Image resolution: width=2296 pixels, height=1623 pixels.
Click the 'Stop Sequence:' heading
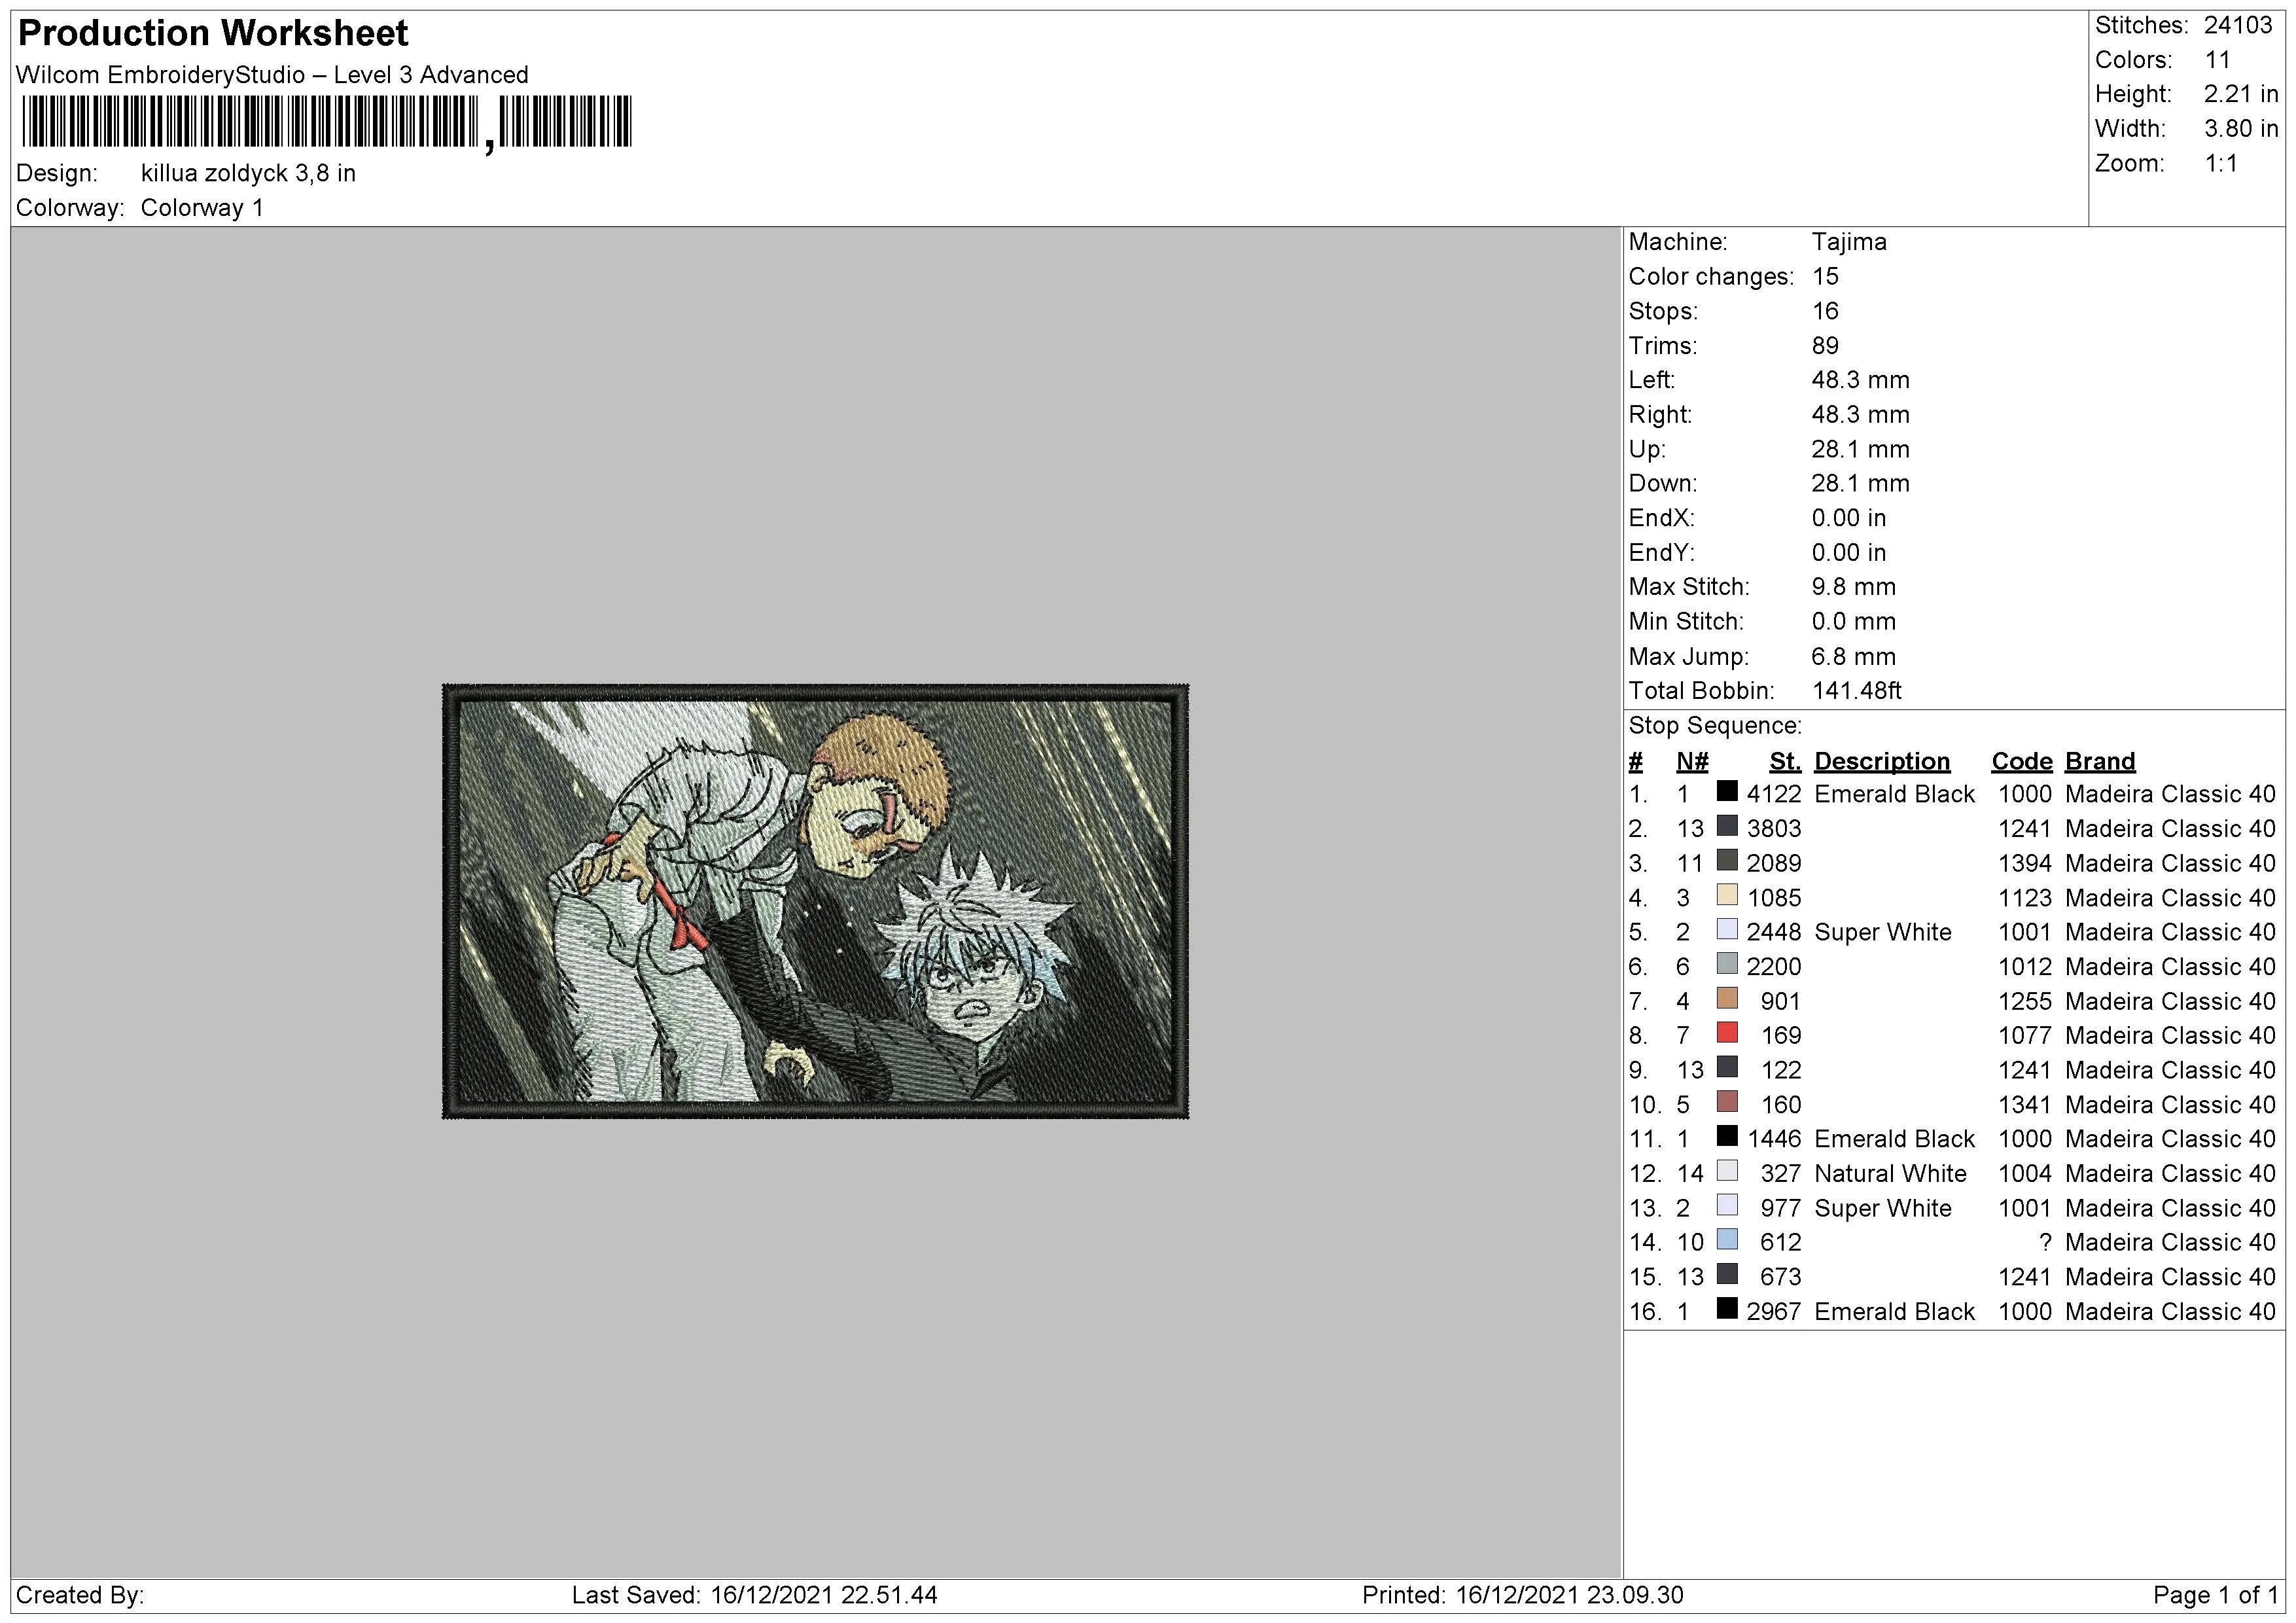pyautogui.click(x=1715, y=726)
